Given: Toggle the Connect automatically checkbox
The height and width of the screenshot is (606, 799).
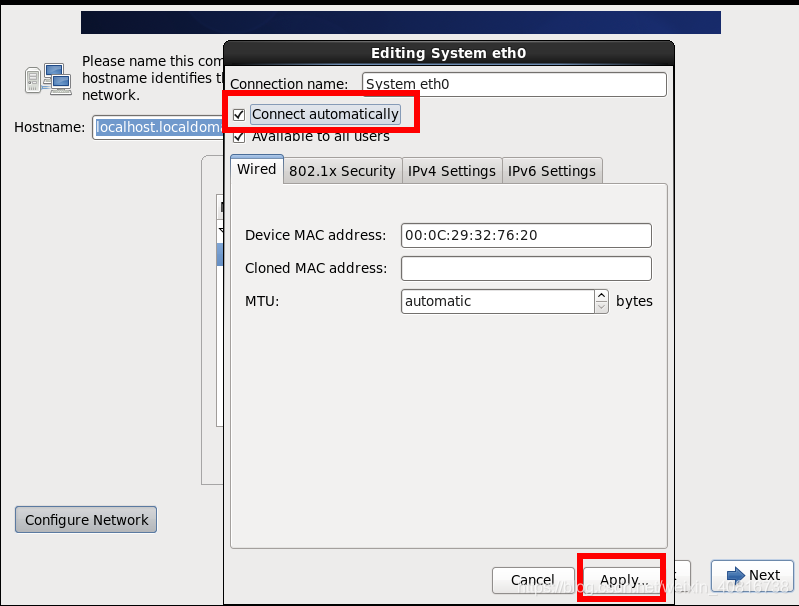Looking at the screenshot, I should click(238, 115).
